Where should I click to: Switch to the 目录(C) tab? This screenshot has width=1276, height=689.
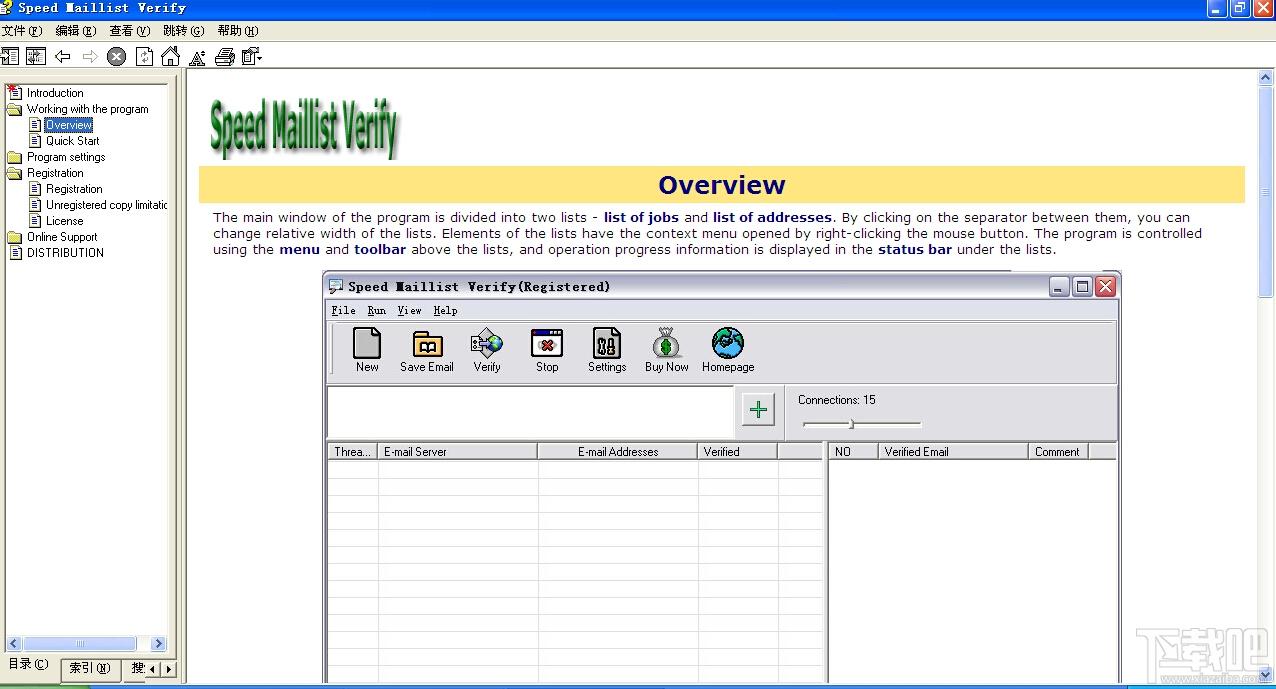[x=28, y=665]
